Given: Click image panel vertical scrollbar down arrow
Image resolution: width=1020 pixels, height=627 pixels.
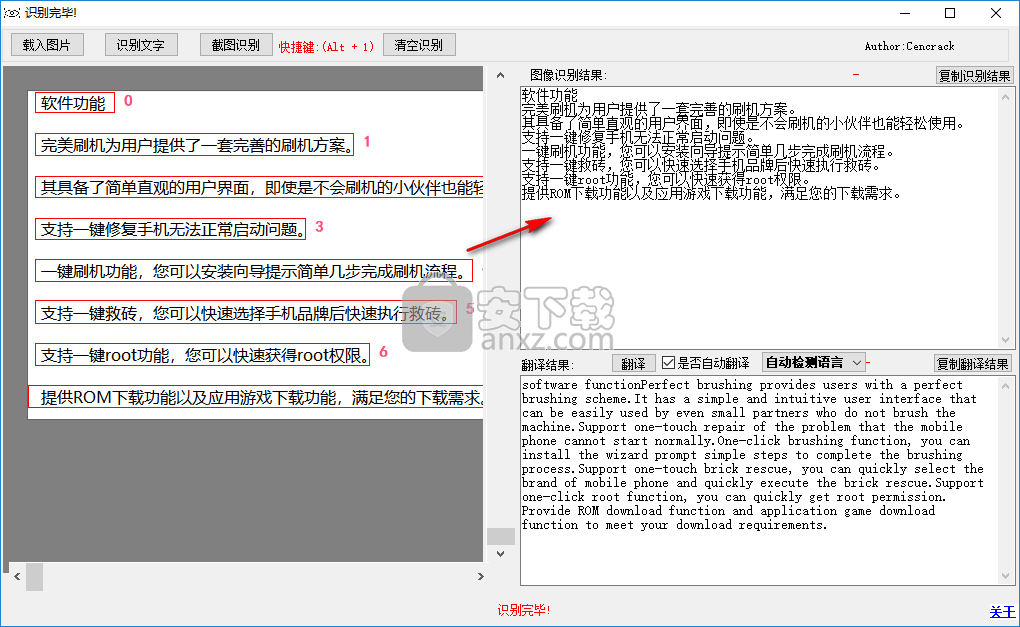Looking at the screenshot, I should (x=500, y=554).
